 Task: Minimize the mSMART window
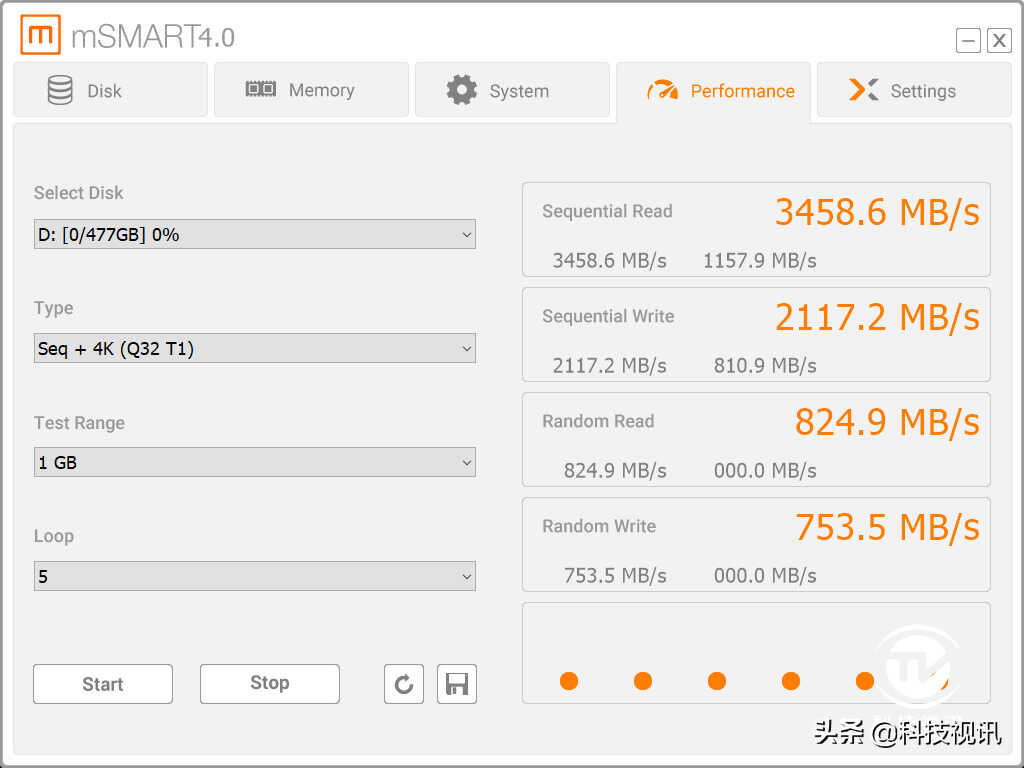coord(968,41)
